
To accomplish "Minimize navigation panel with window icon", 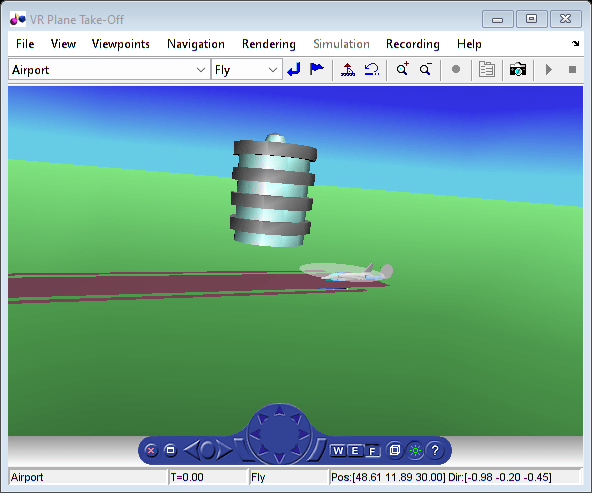I will pyautogui.click(x=171, y=450).
